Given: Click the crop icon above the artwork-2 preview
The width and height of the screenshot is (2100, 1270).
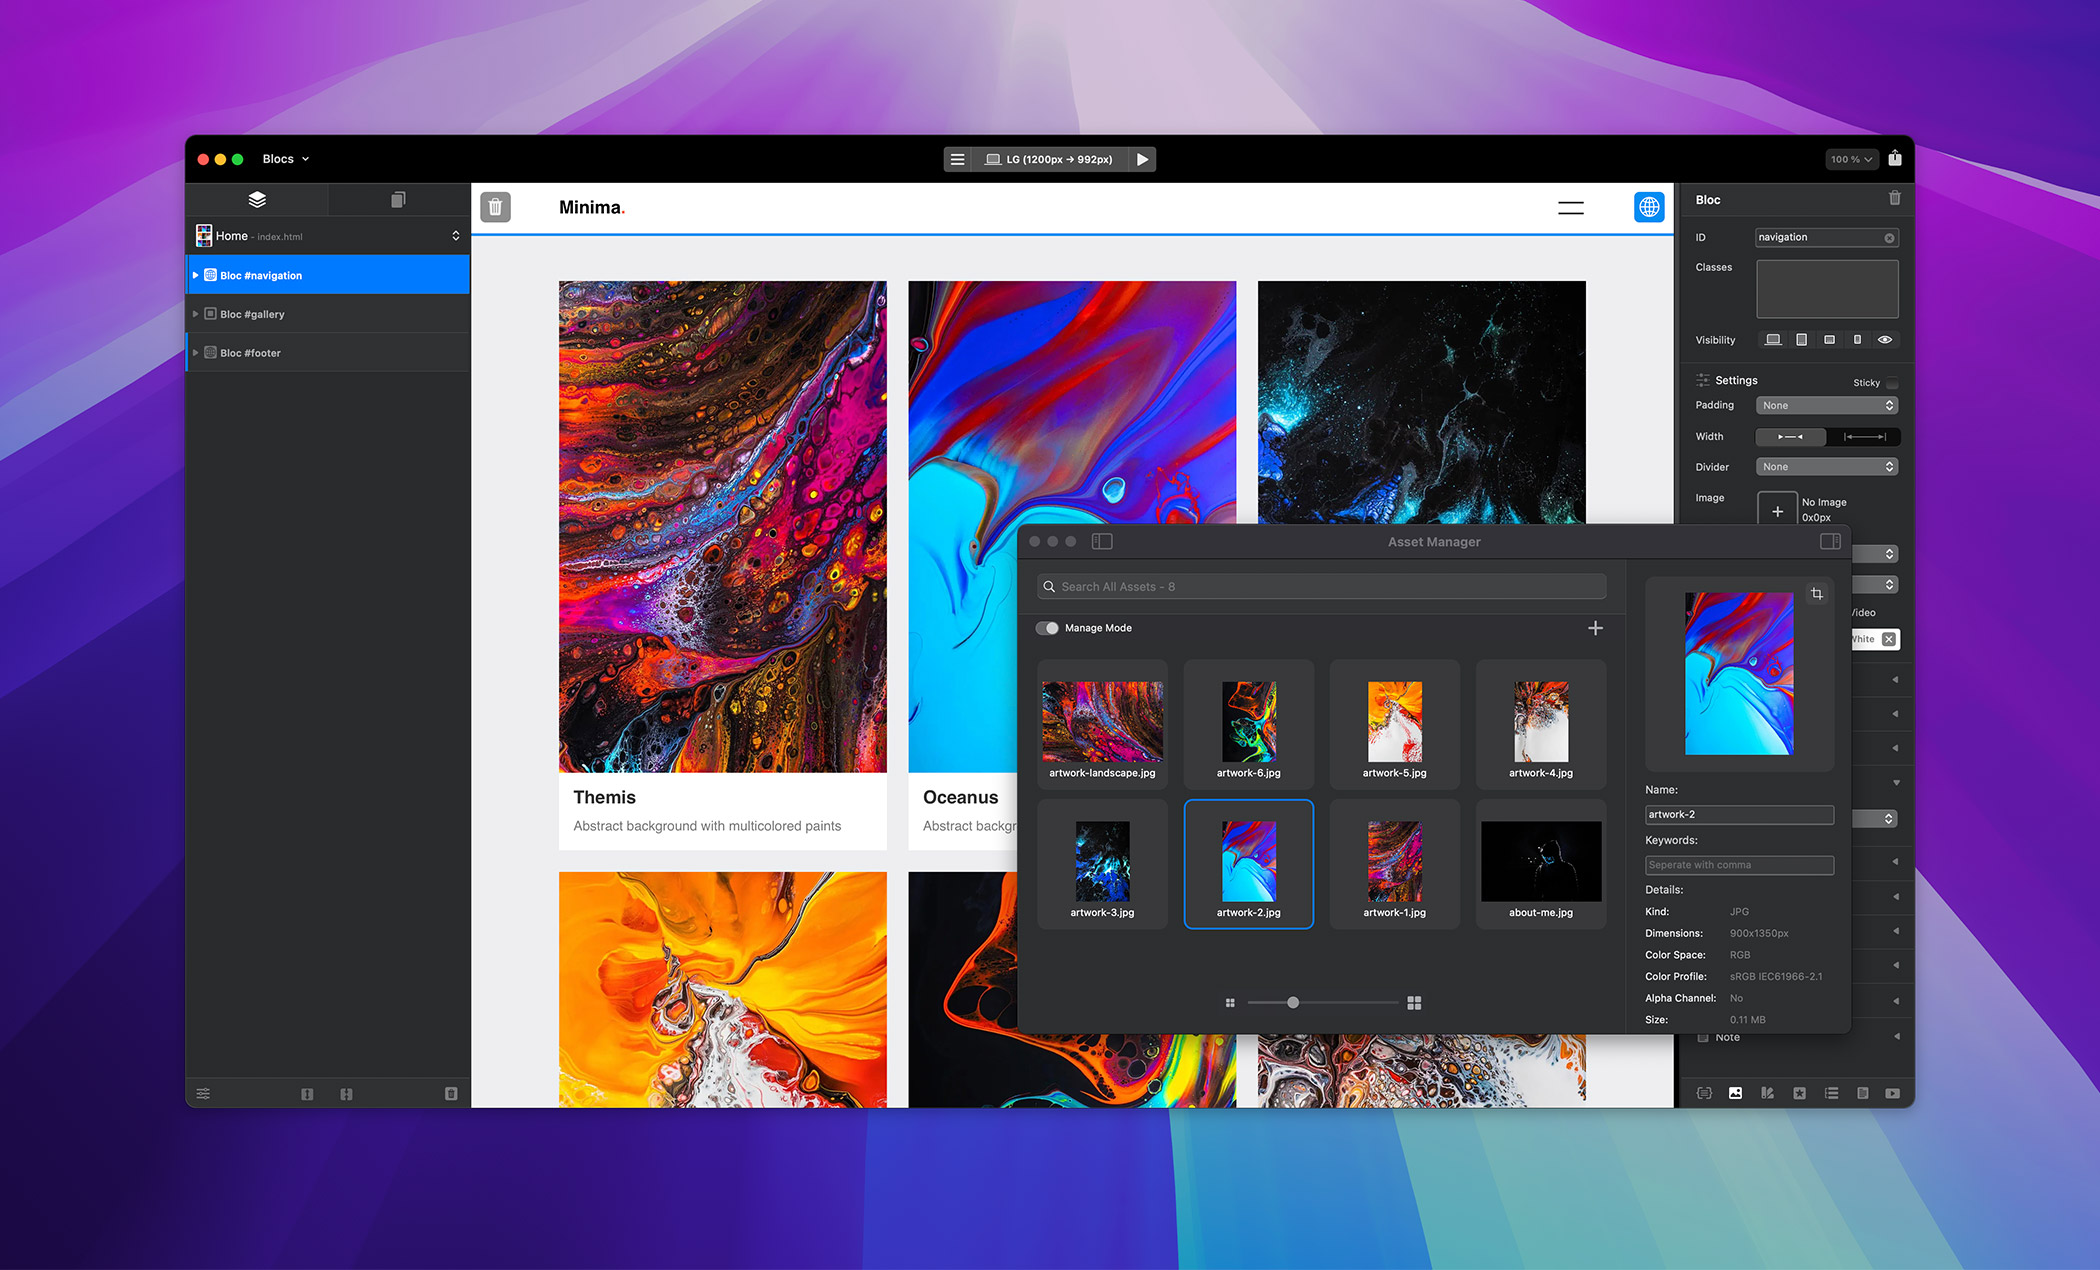Looking at the screenshot, I should [x=1817, y=593].
